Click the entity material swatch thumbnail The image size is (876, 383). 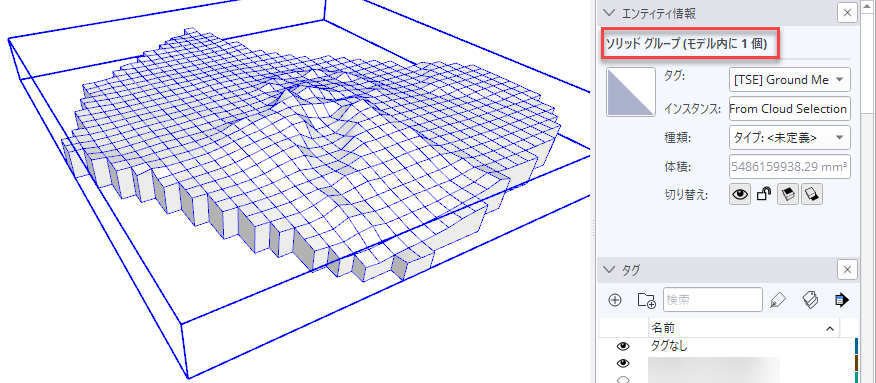tap(631, 92)
